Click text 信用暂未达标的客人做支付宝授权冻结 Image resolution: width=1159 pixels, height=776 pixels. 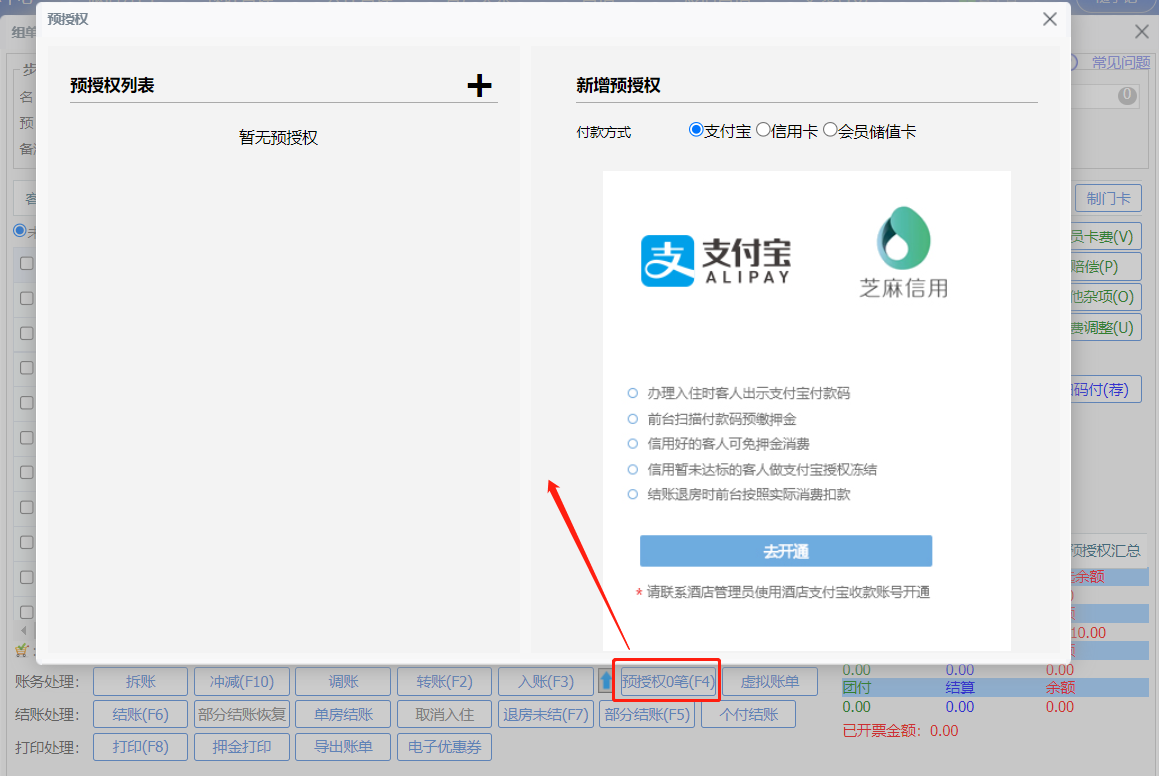coord(762,469)
